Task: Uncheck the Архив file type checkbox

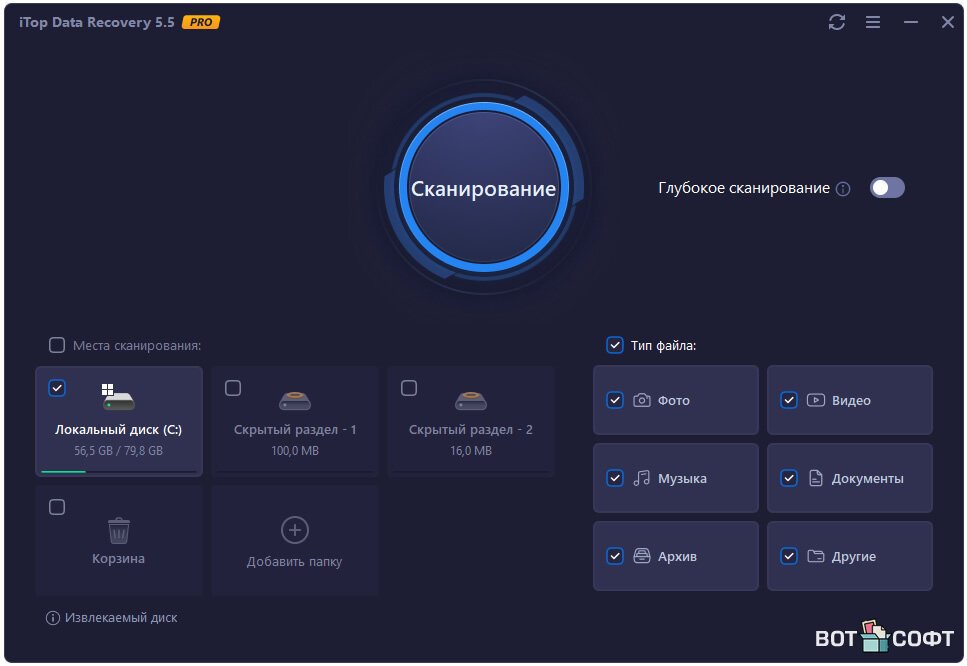Action: click(615, 556)
